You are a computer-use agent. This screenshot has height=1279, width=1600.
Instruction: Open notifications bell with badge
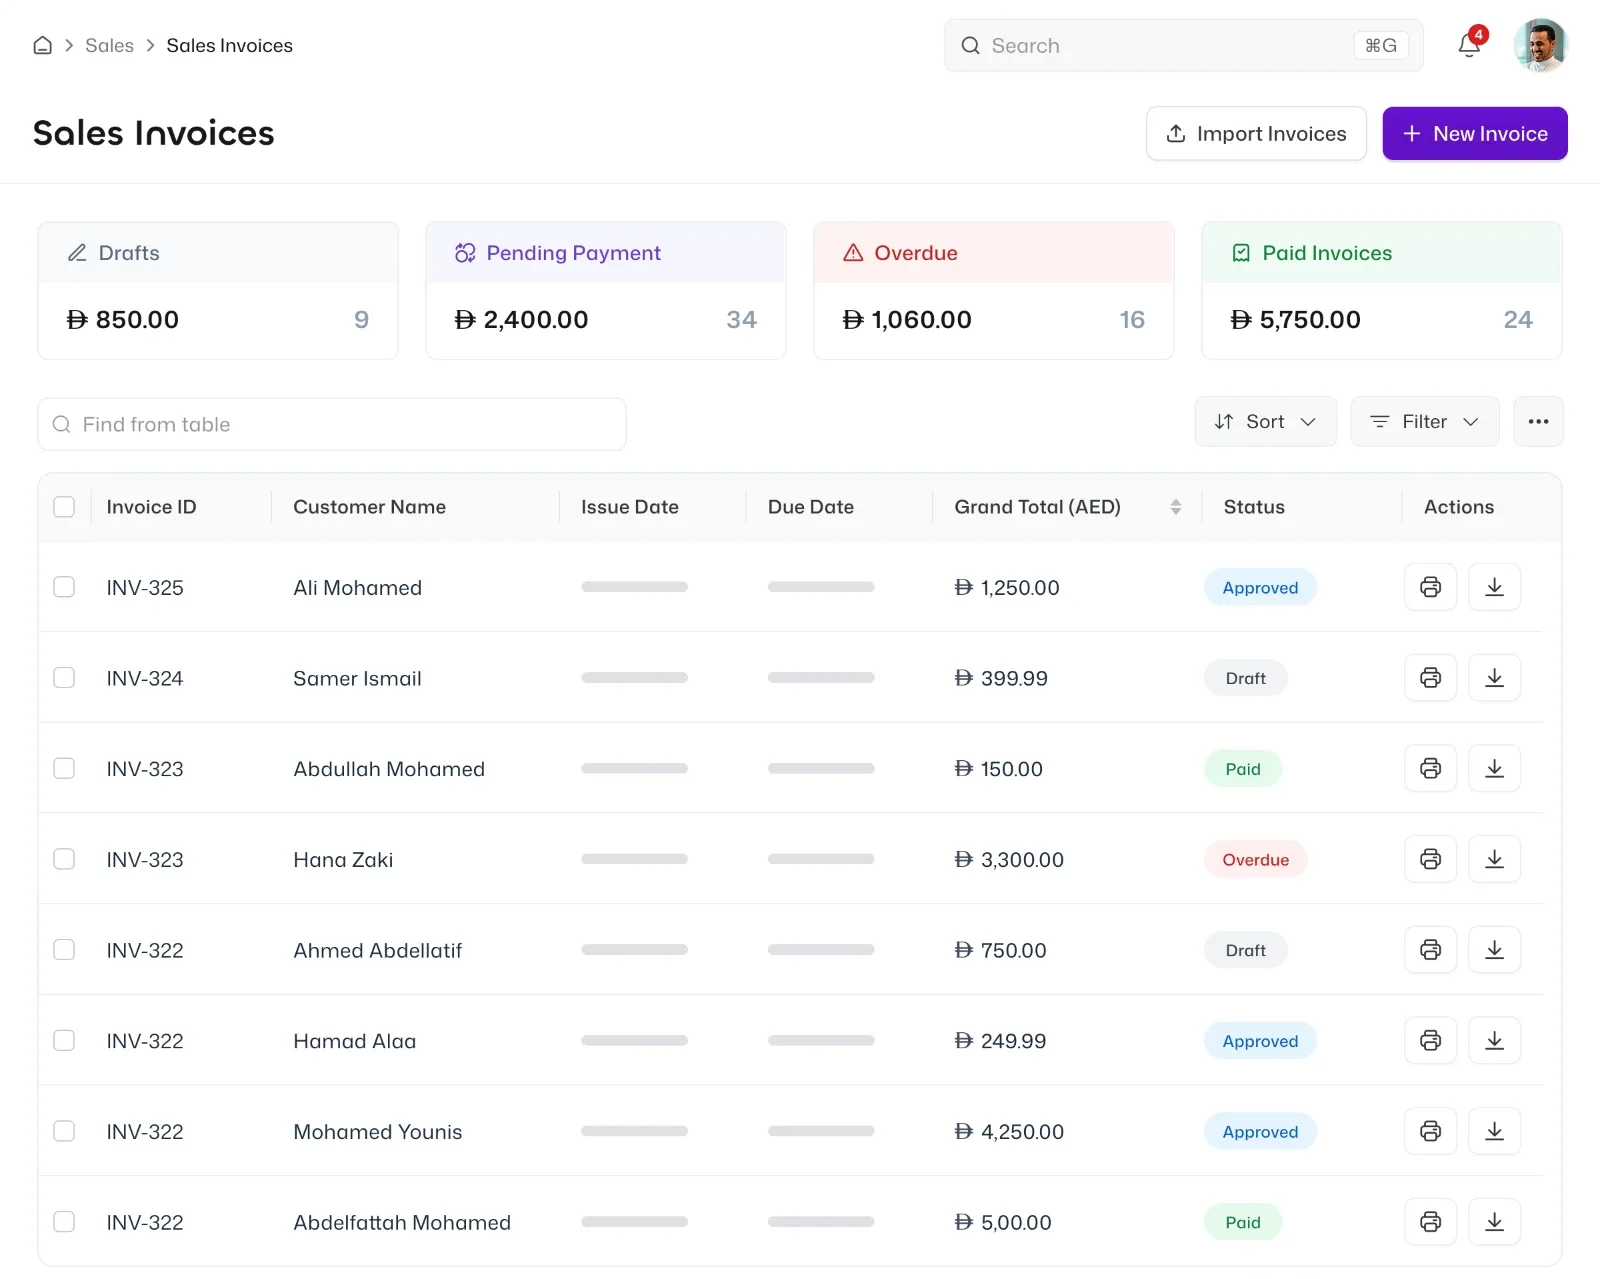pos(1469,44)
